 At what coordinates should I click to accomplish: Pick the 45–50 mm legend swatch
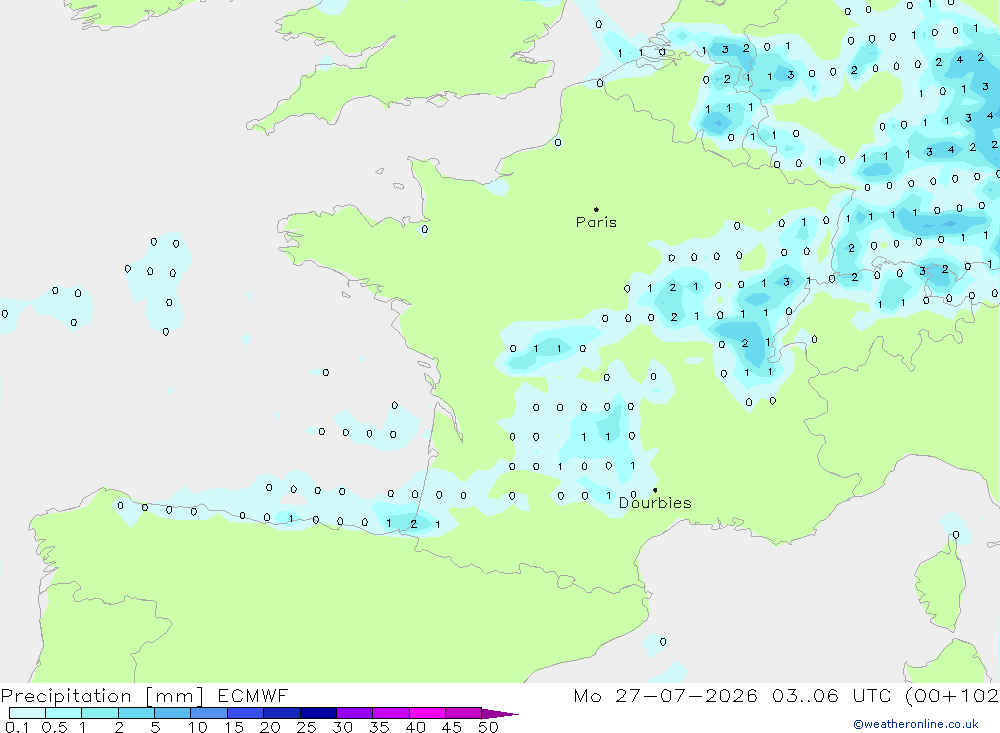(x=464, y=713)
